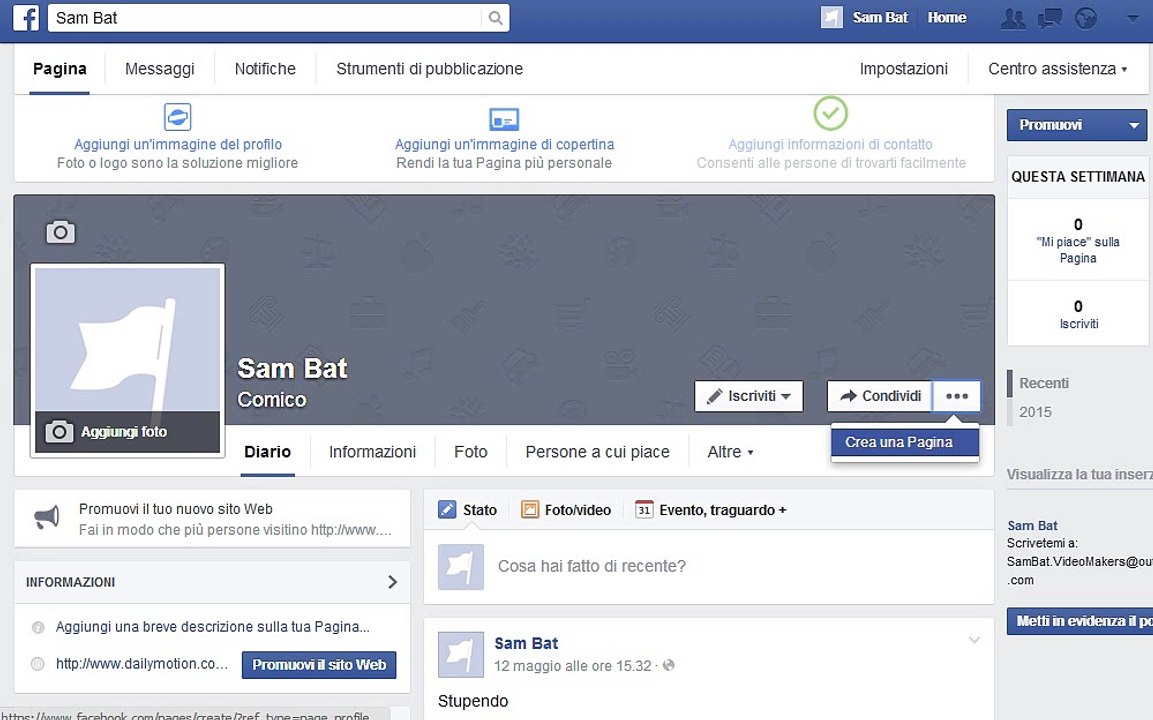Click Sam Bat profile flag icon in top bar
1153x720 pixels.
(832, 18)
